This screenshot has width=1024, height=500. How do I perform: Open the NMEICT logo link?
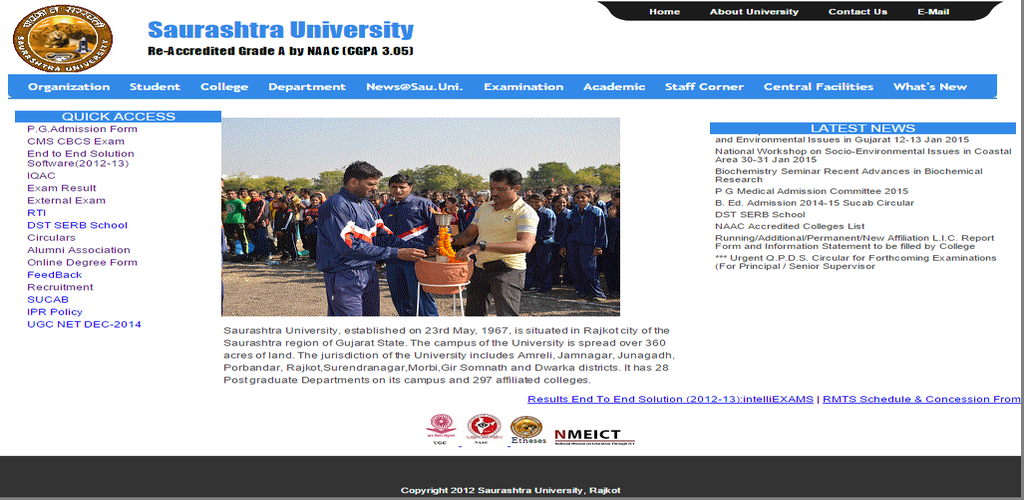point(594,437)
